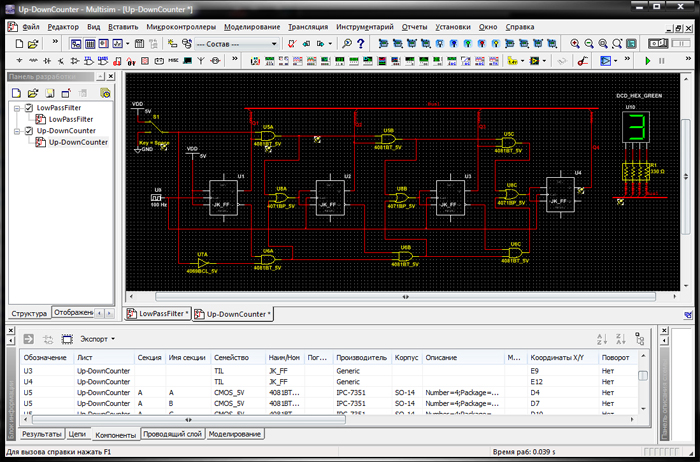The width and height of the screenshot is (700, 462).
Task: Open the Файл menu
Action: point(30,27)
